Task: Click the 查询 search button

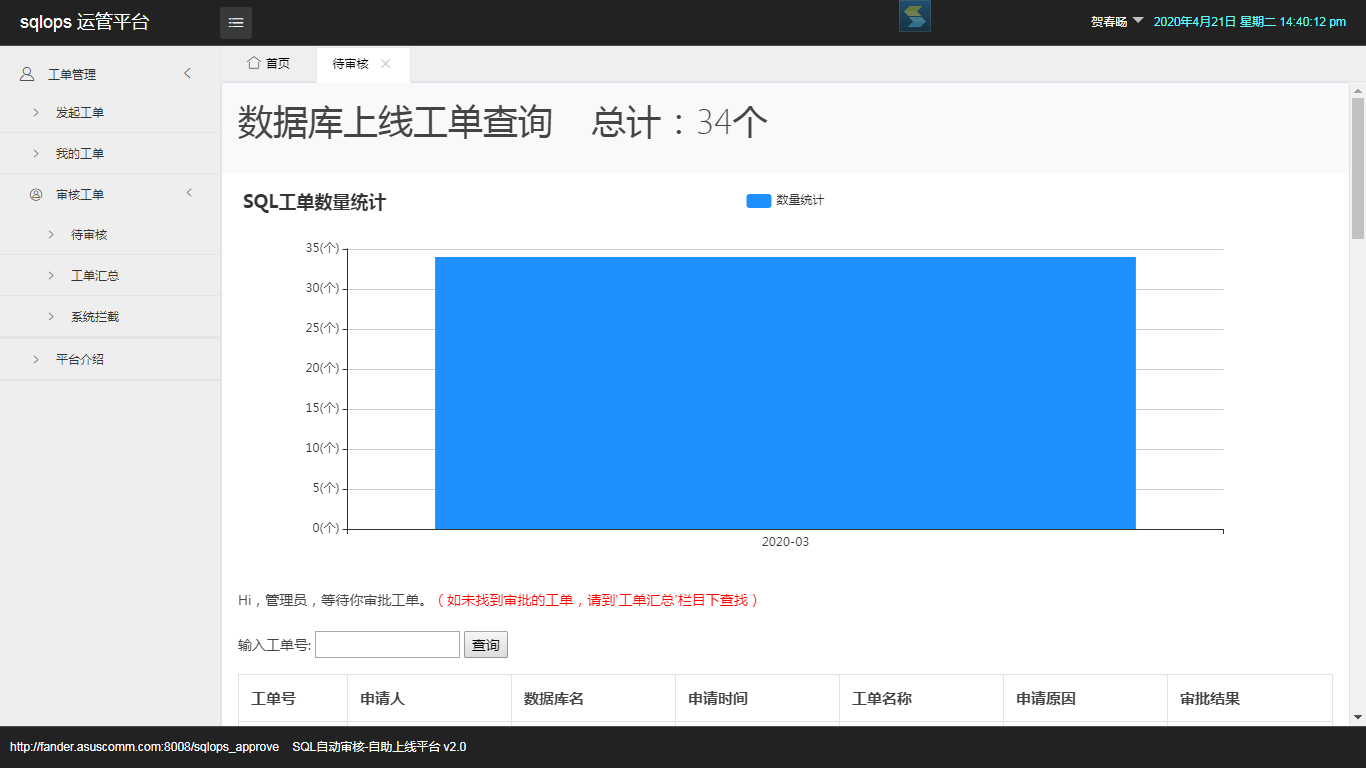Action: click(x=485, y=645)
